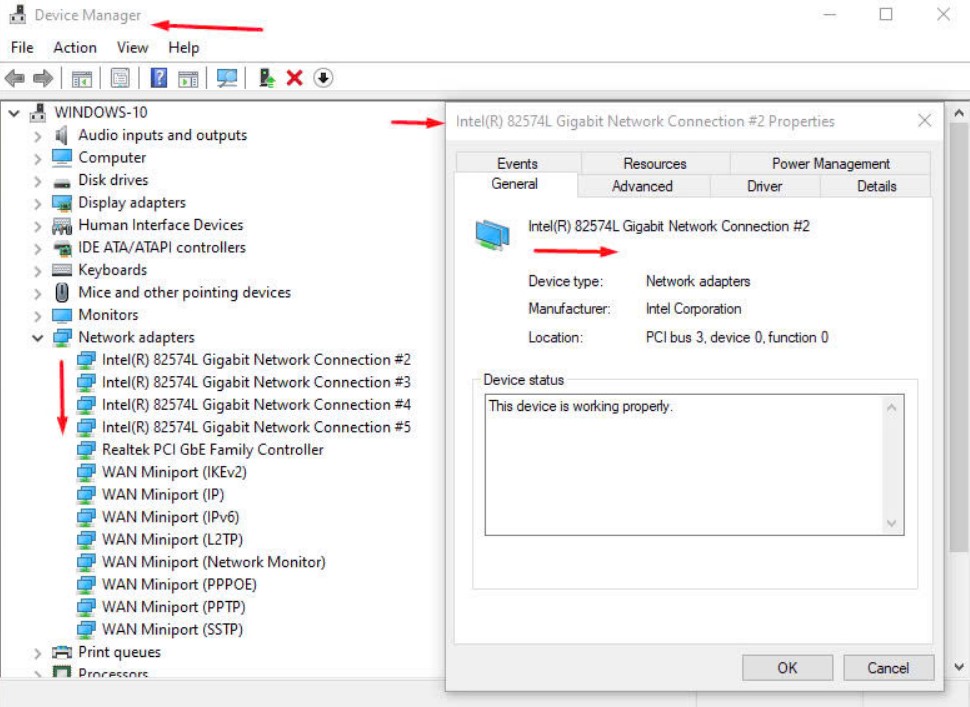Screen dimensions: 970x707
Task: Click the Device Manager scrollbar up arrow
Action: (959, 113)
